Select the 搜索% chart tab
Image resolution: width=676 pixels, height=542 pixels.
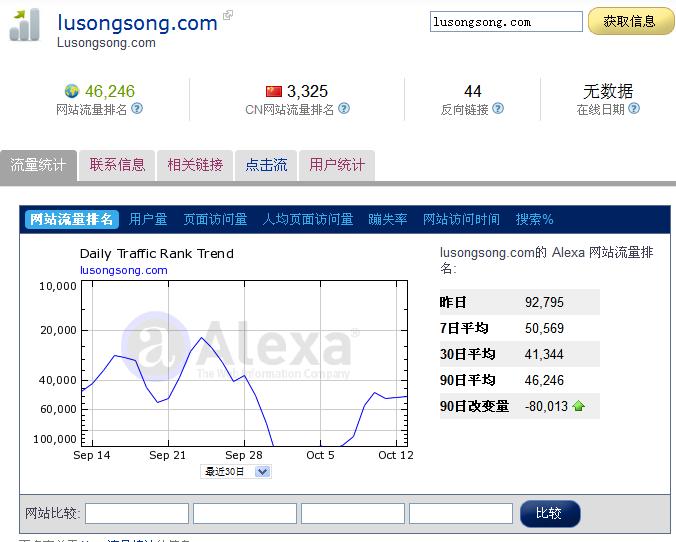pos(535,219)
